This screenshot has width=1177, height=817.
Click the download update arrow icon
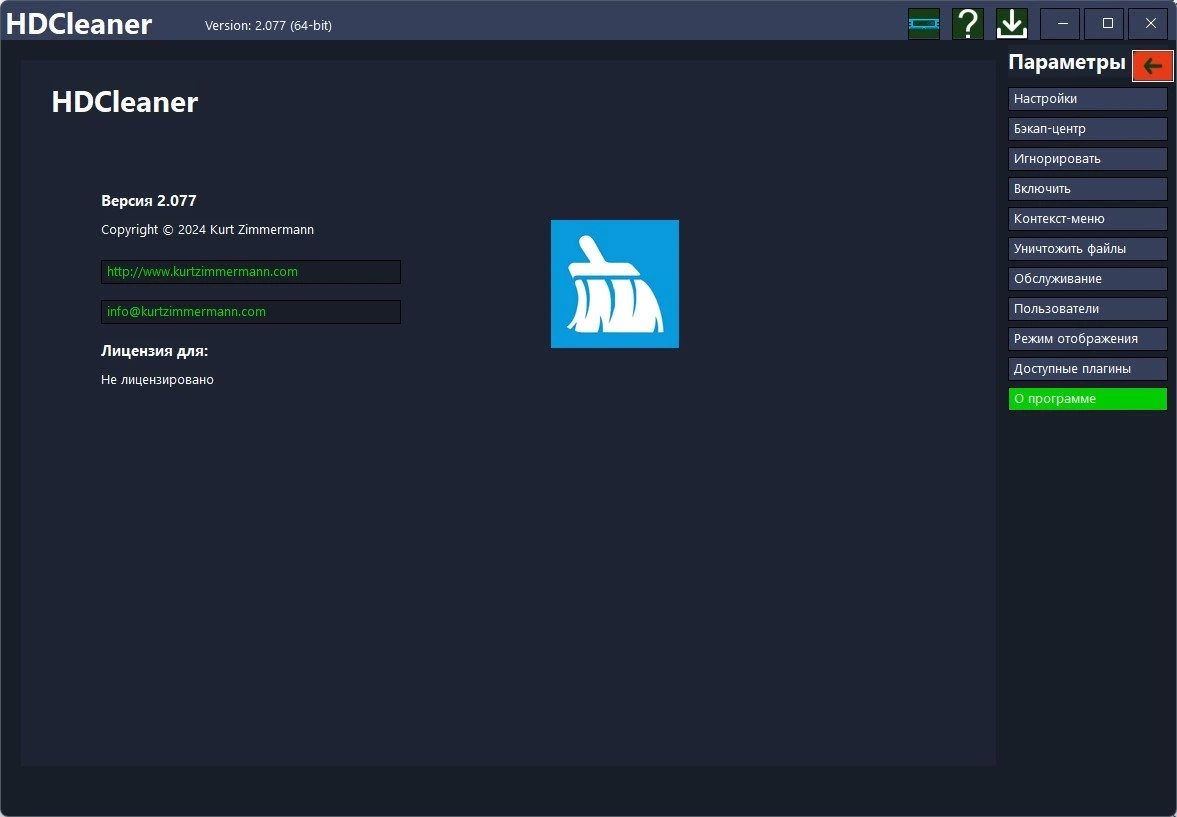point(1012,24)
